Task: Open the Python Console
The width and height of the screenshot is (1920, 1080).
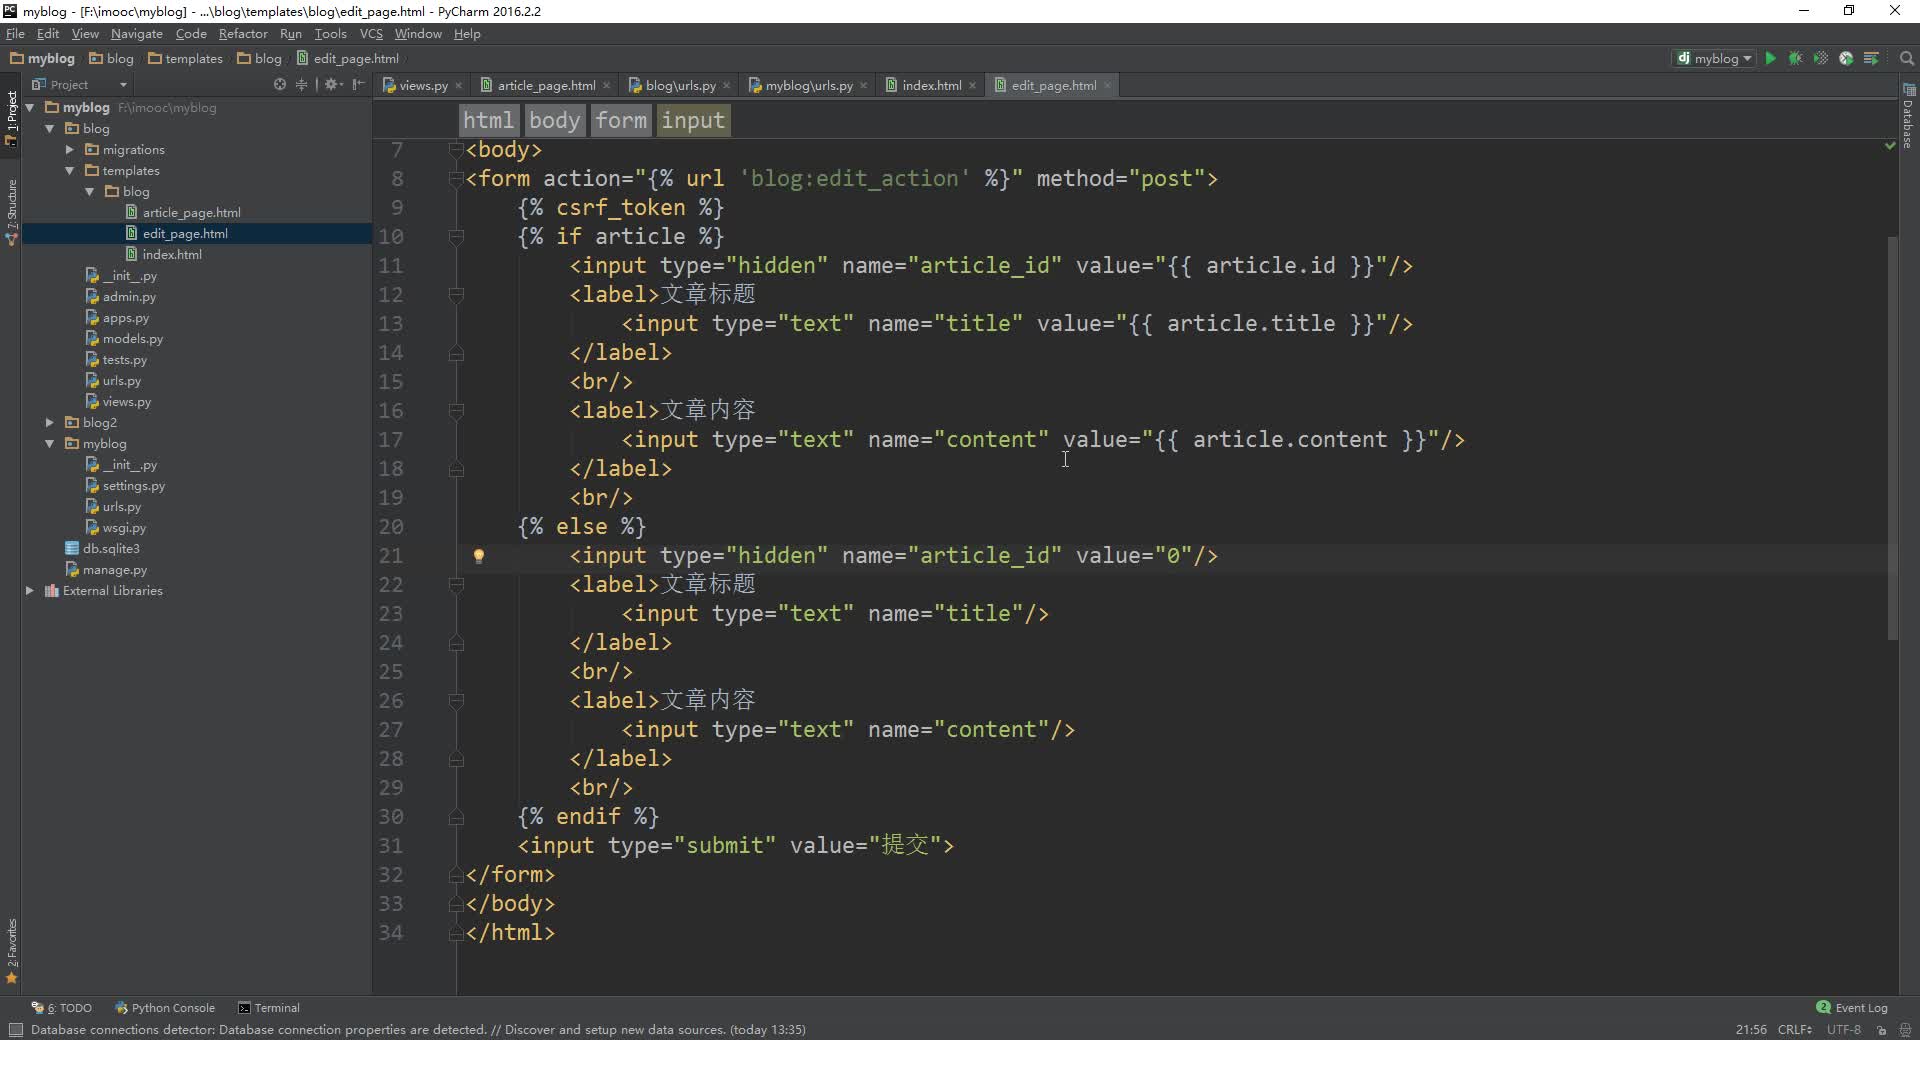Action: click(x=165, y=1008)
